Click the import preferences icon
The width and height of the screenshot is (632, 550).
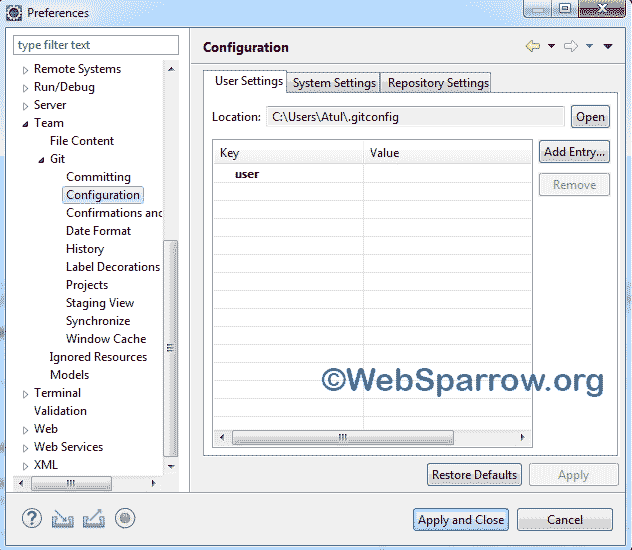[62, 519]
